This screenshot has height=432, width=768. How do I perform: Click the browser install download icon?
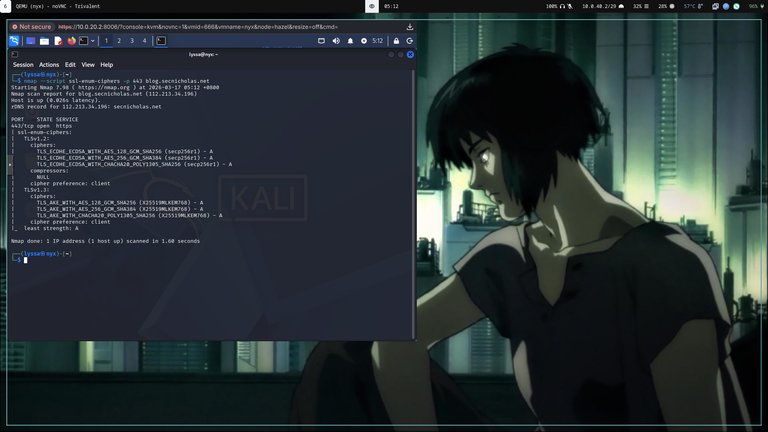coord(410,27)
